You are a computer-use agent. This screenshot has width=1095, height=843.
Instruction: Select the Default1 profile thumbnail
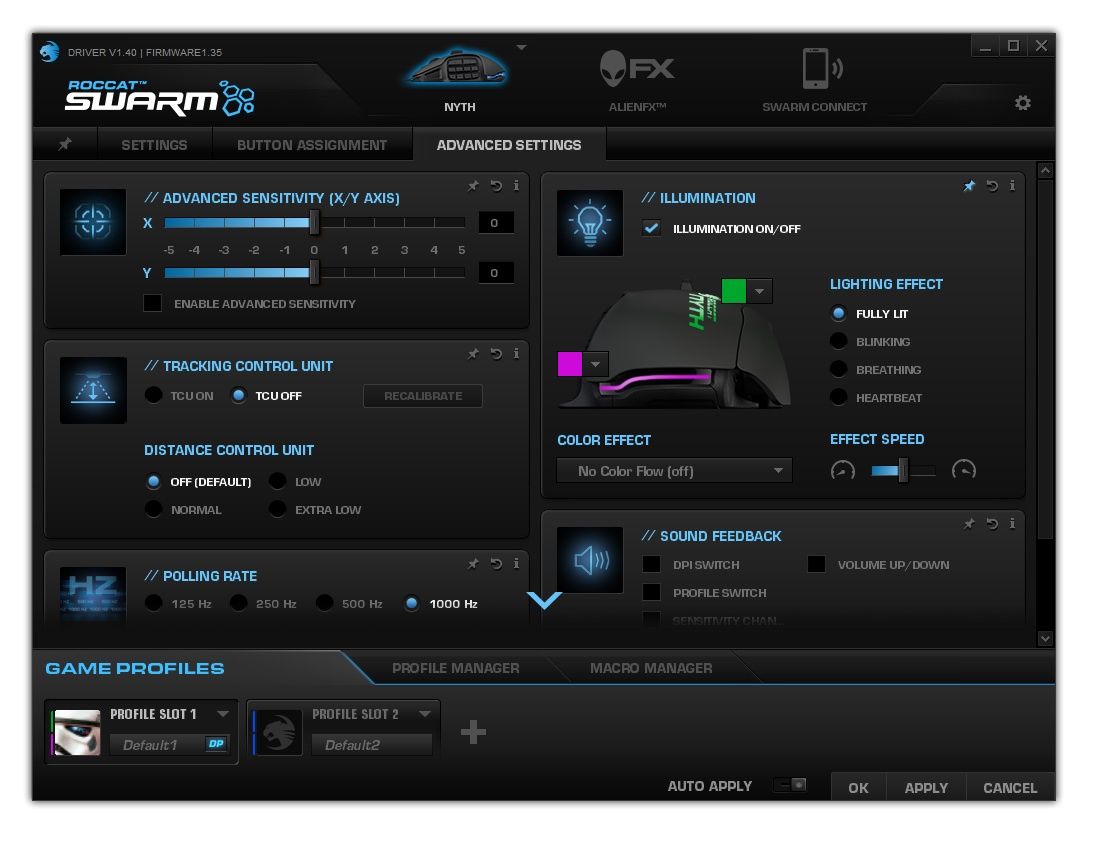pyautogui.click(x=77, y=732)
